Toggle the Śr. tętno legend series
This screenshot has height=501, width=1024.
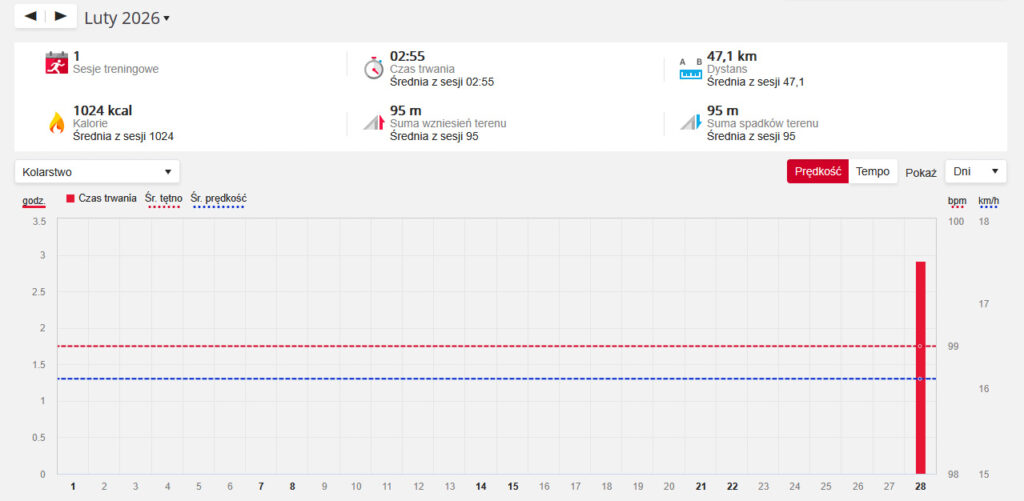pyautogui.click(x=164, y=198)
